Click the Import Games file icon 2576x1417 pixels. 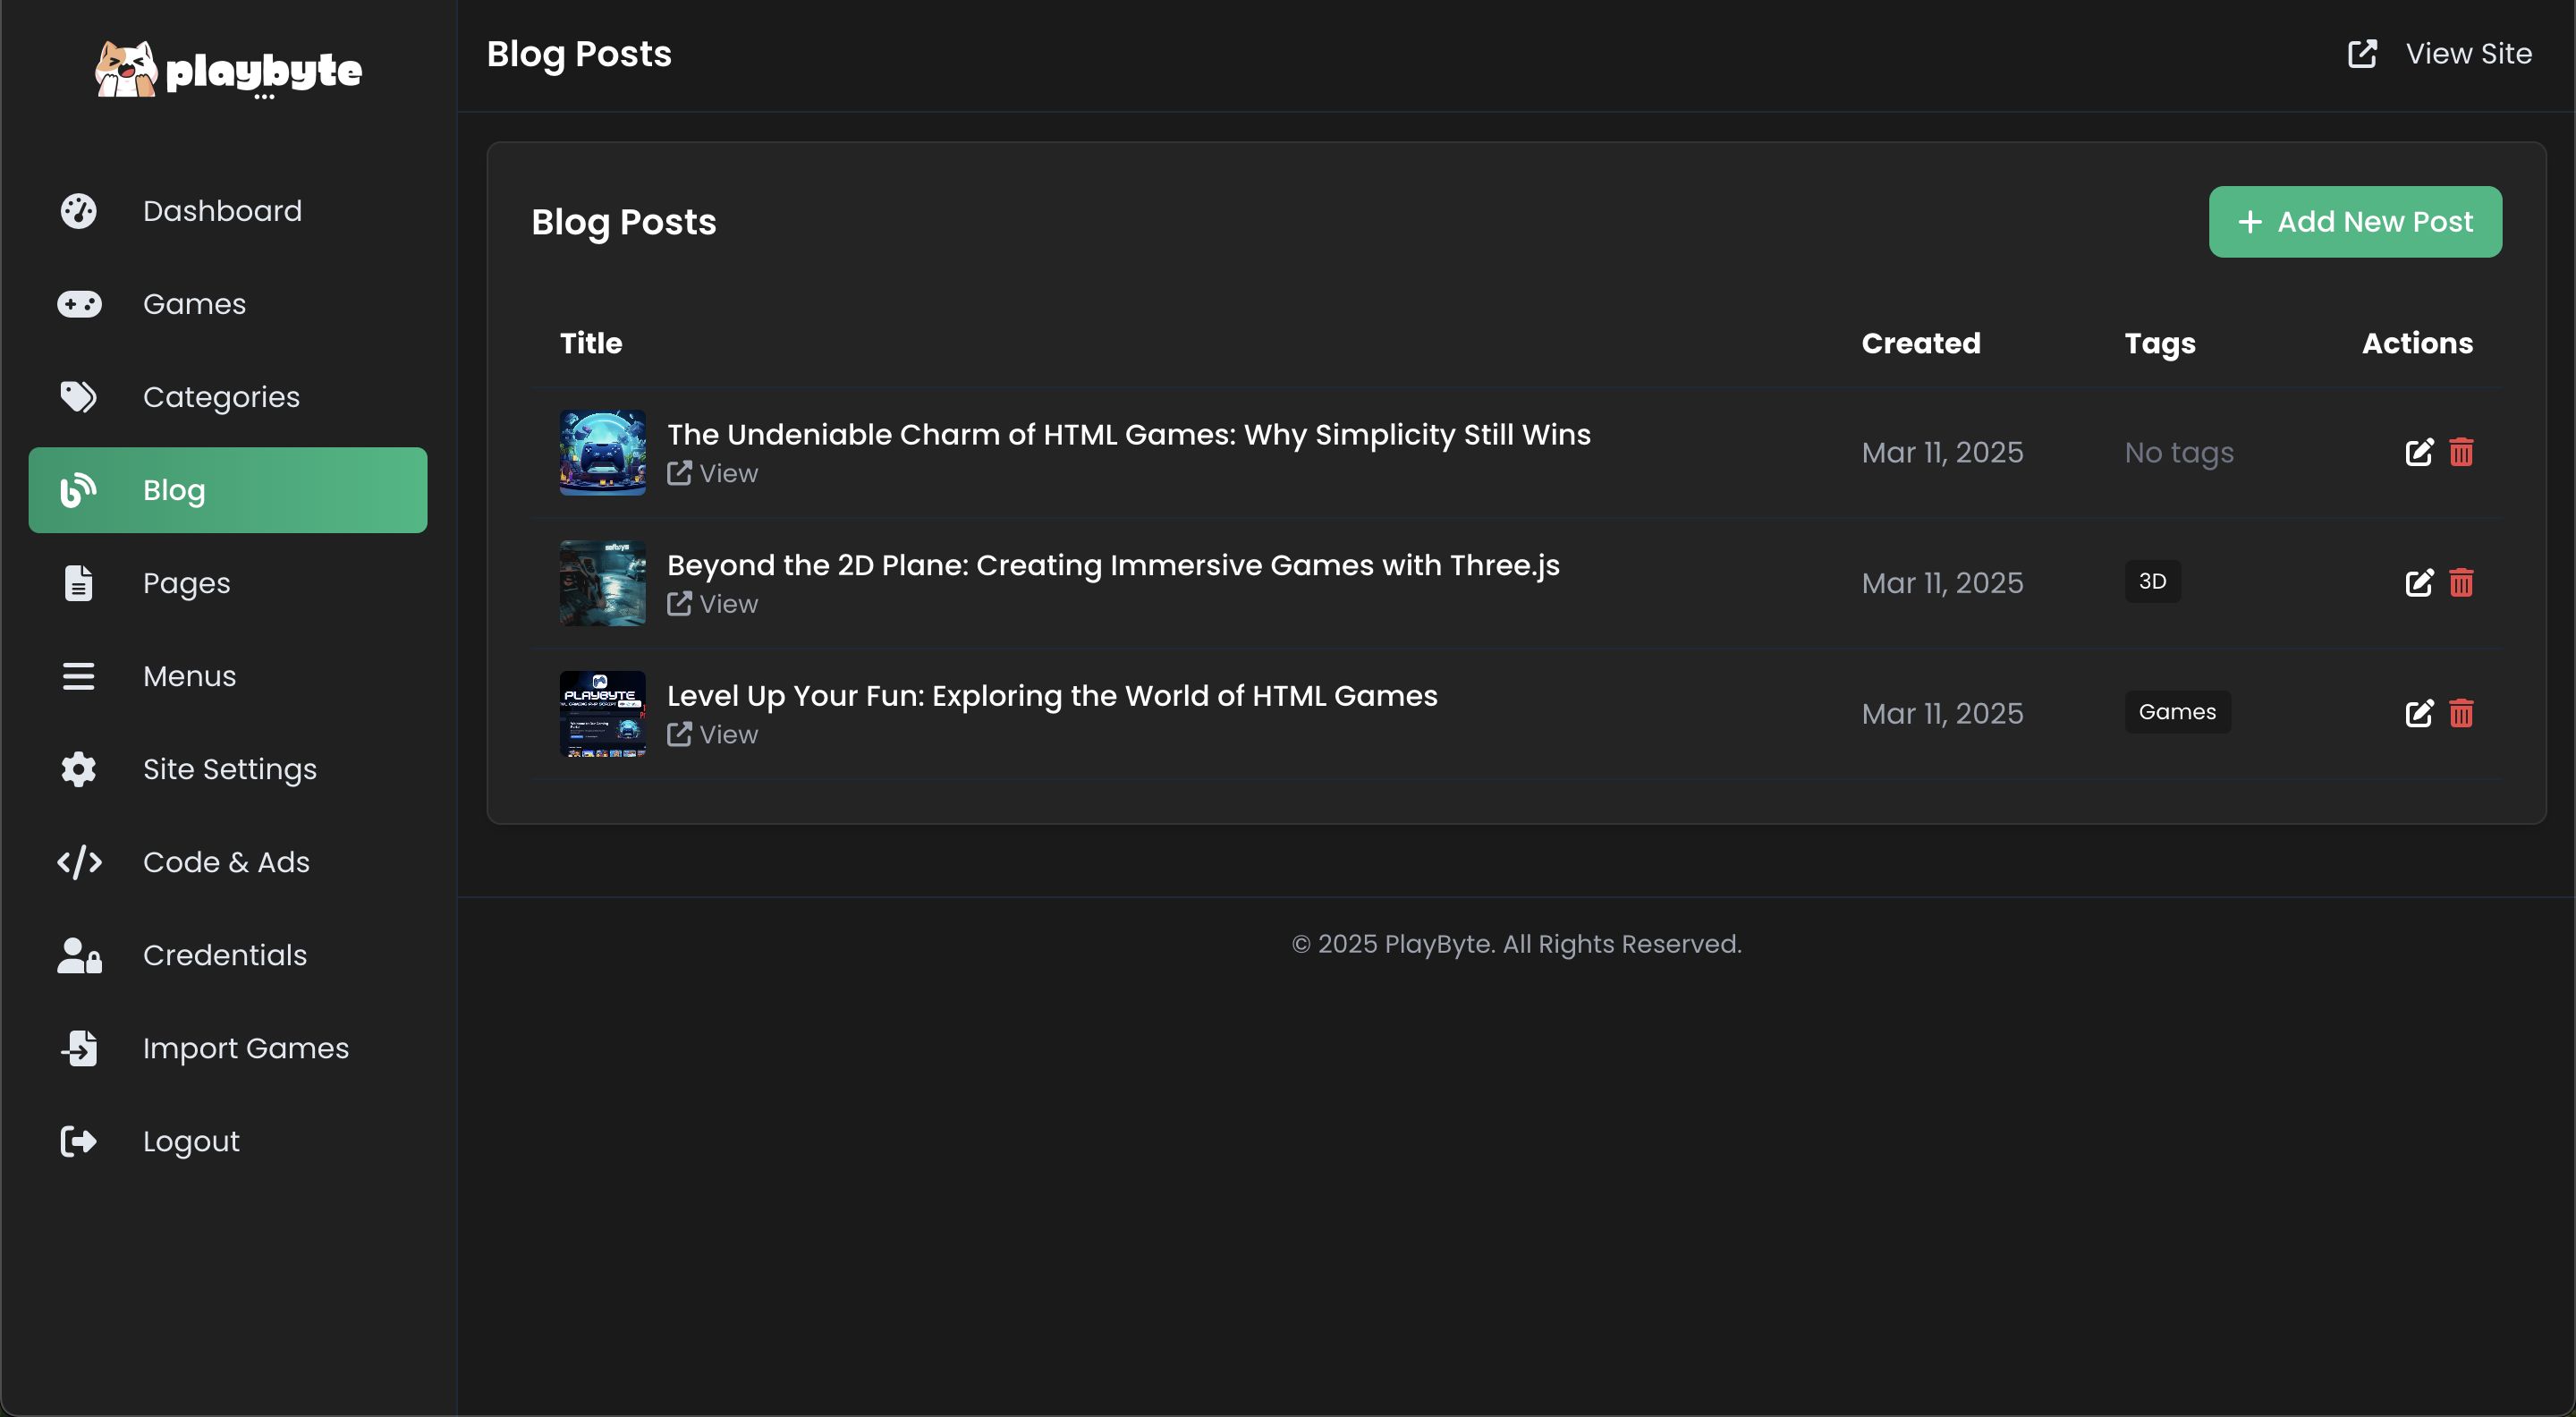[78, 1048]
